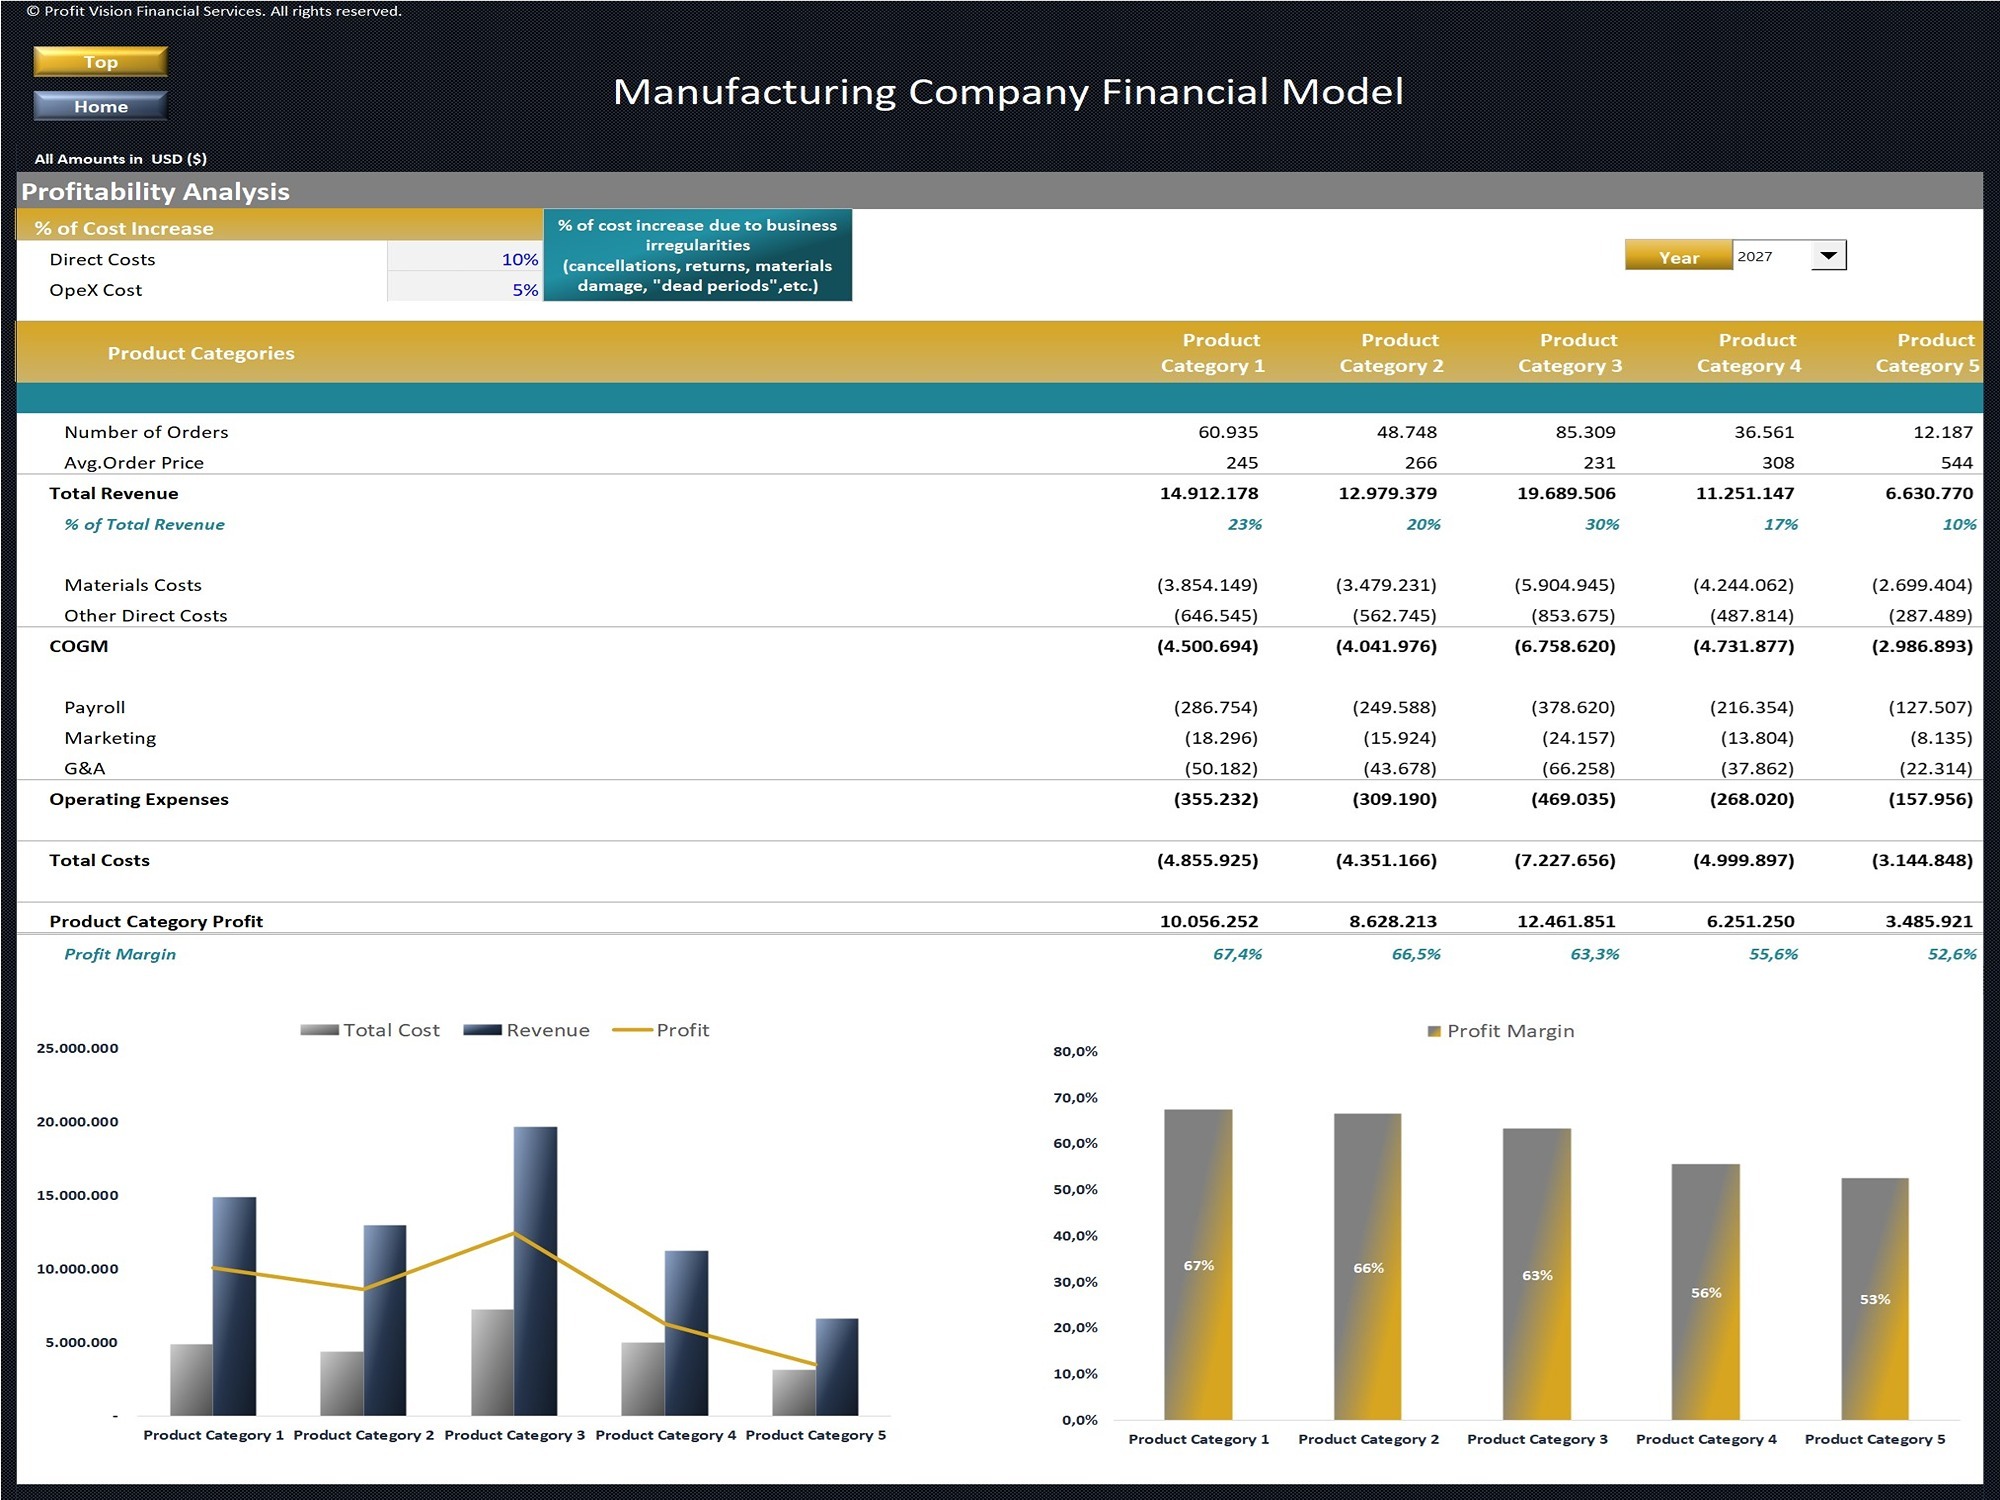The width and height of the screenshot is (2000, 1500).
Task: Click Total Revenue value 14.912.178
Action: [1209, 493]
